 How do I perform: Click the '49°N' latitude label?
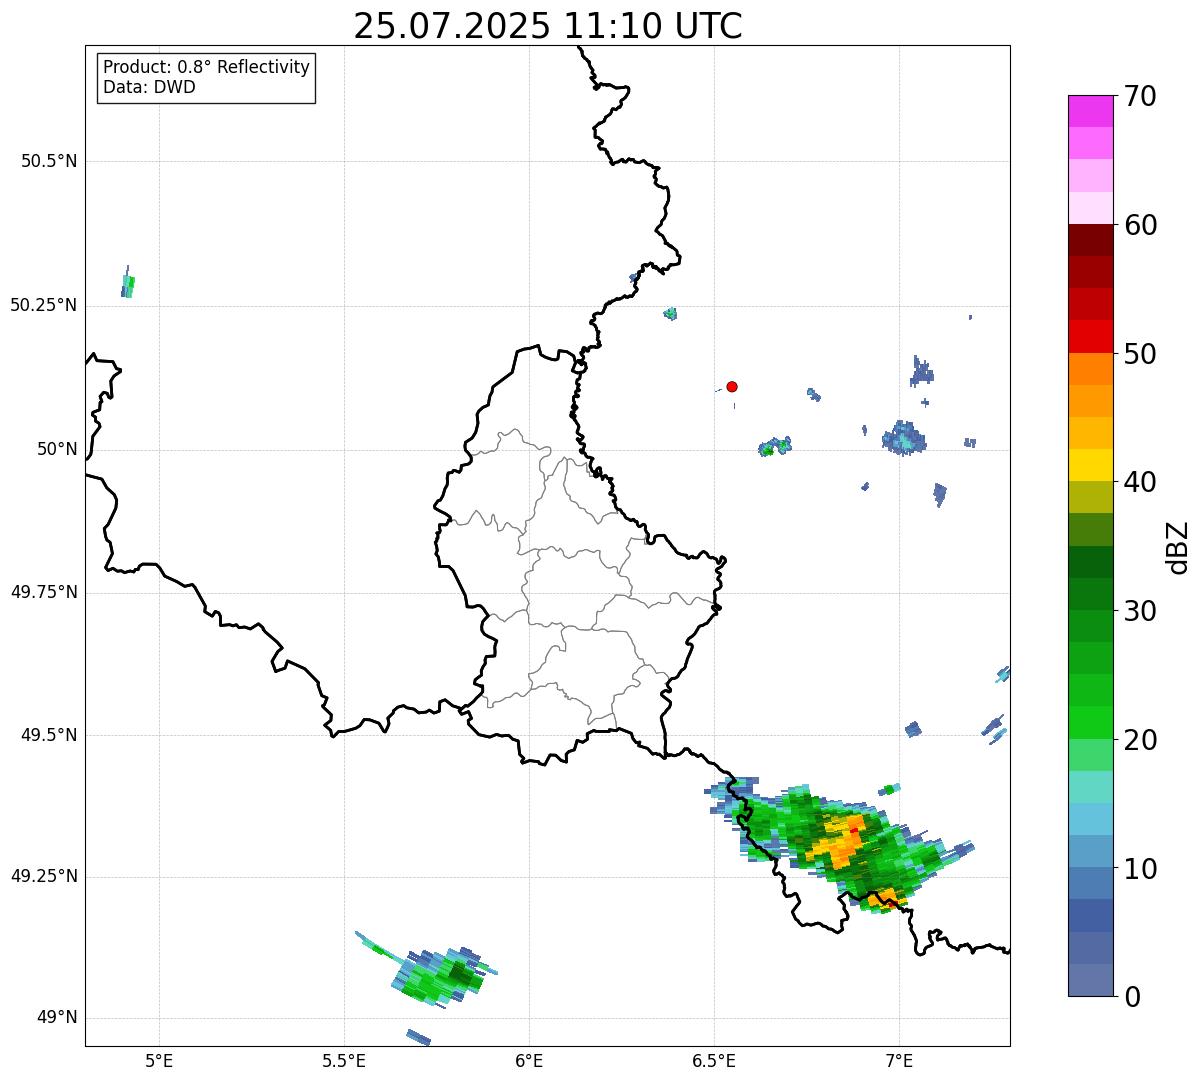(x=57, y=1017)
